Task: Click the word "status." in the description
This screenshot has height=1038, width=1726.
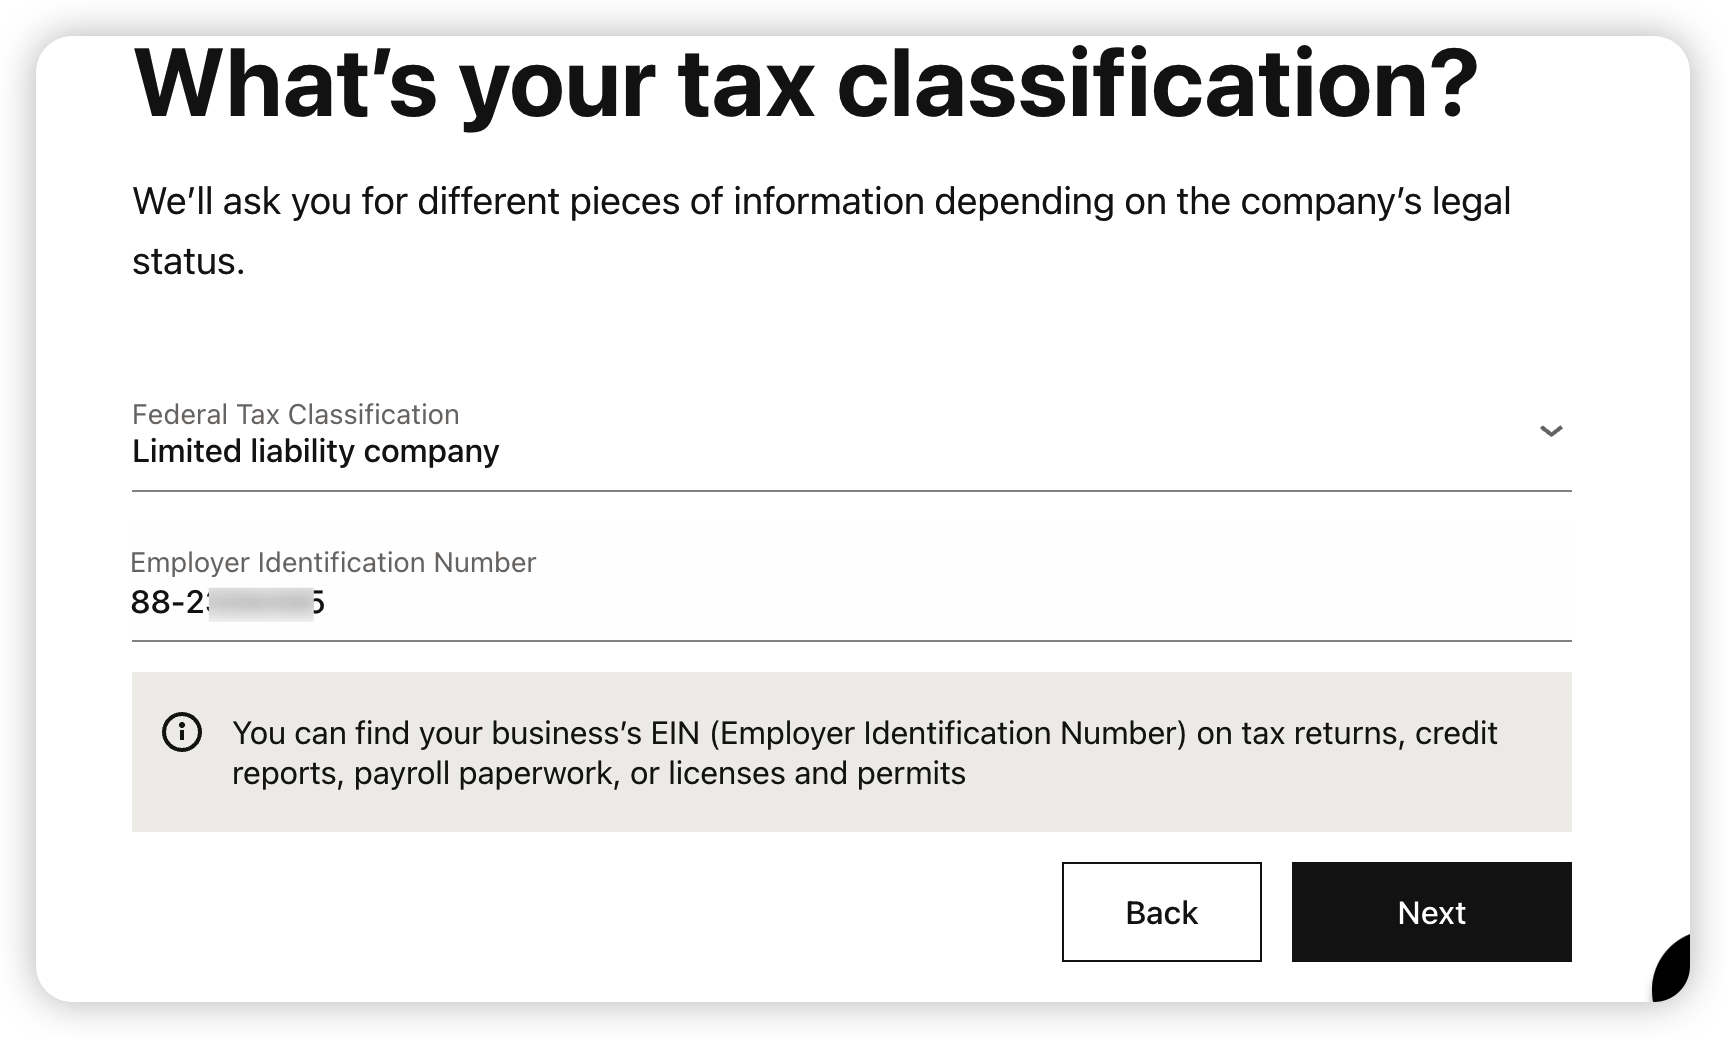Action: coord(189,262)
